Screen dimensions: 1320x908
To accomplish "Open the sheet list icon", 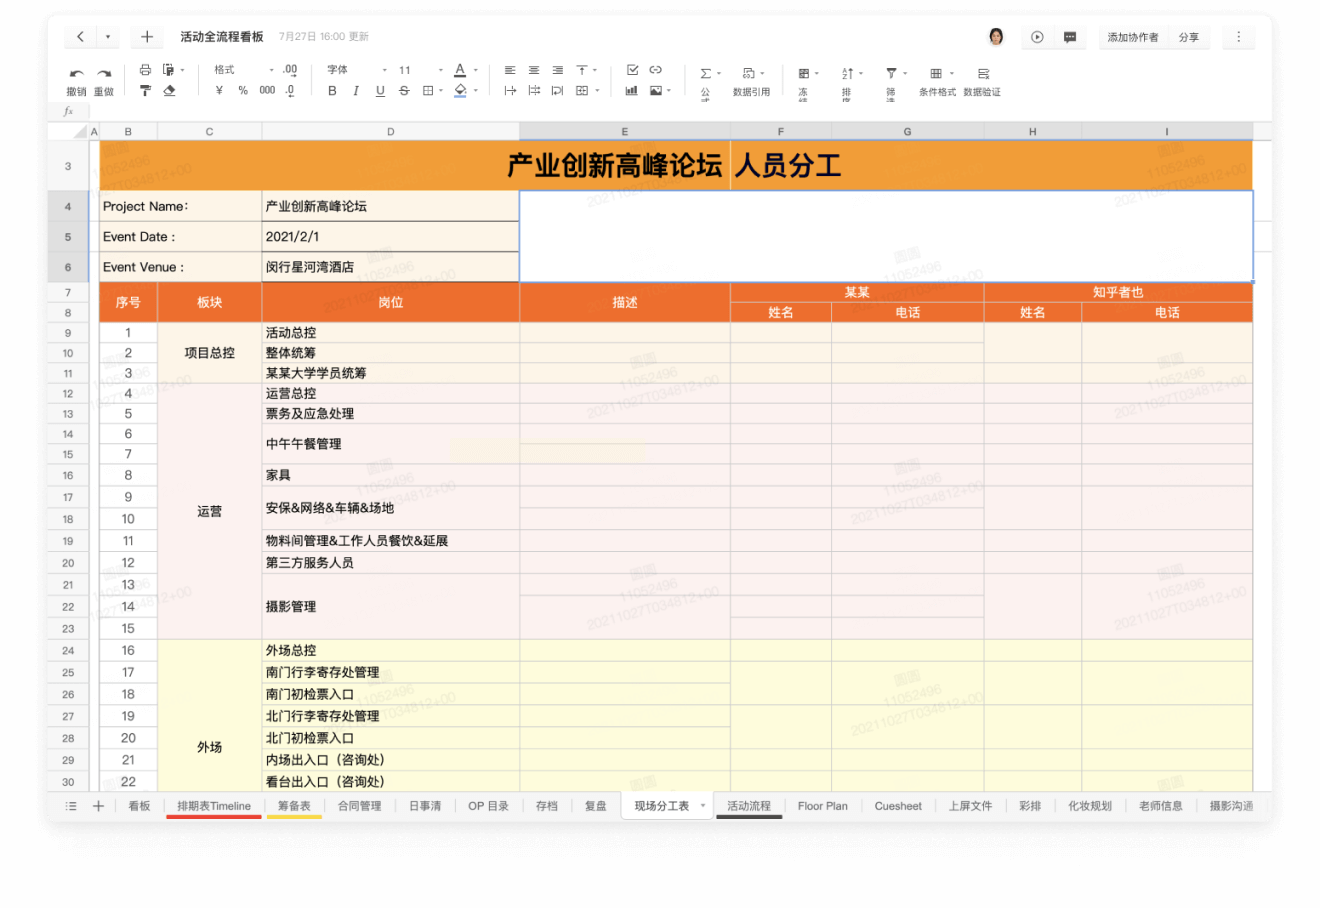I will [70, 806].
